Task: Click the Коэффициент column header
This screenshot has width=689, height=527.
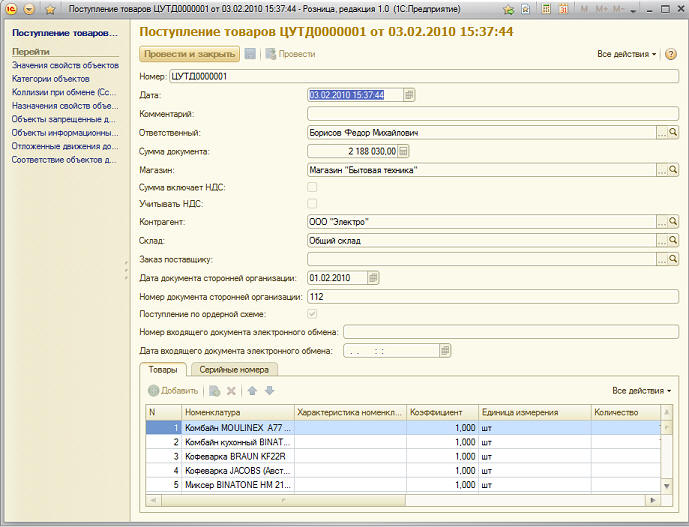Action: (x=442, y=412)
